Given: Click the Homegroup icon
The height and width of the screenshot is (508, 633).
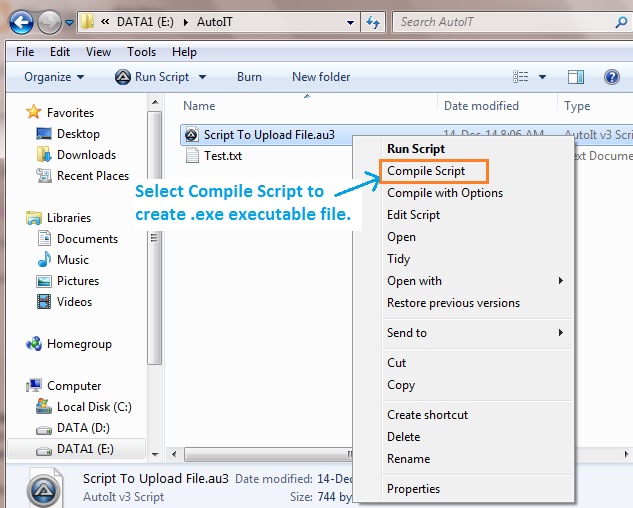Looking at the screenshot, I should pyautogui.click(x=34, y=344).
